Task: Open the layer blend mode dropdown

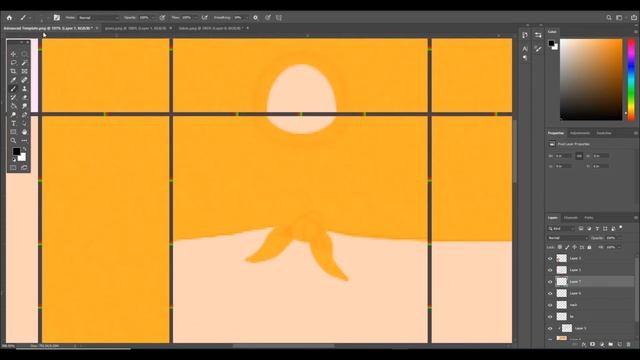Action: 567,238
